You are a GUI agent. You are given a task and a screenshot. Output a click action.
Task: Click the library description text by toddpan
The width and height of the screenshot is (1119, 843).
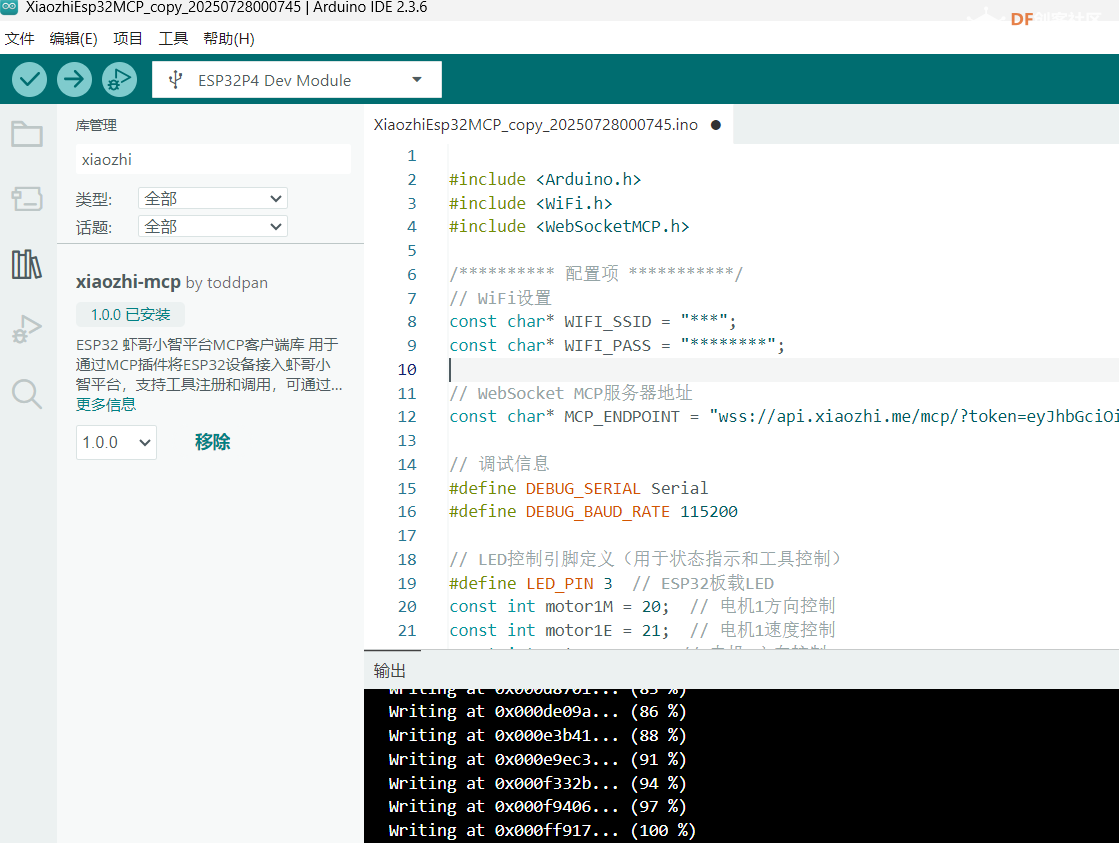click(x=209, y=365)
